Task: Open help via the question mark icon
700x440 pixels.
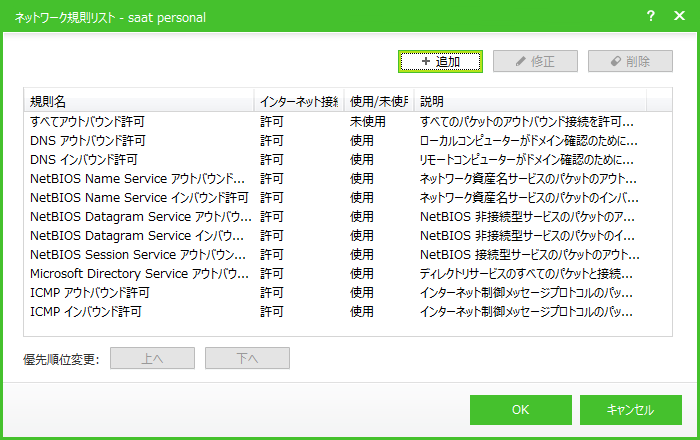Action: click(x=650, y=16)
